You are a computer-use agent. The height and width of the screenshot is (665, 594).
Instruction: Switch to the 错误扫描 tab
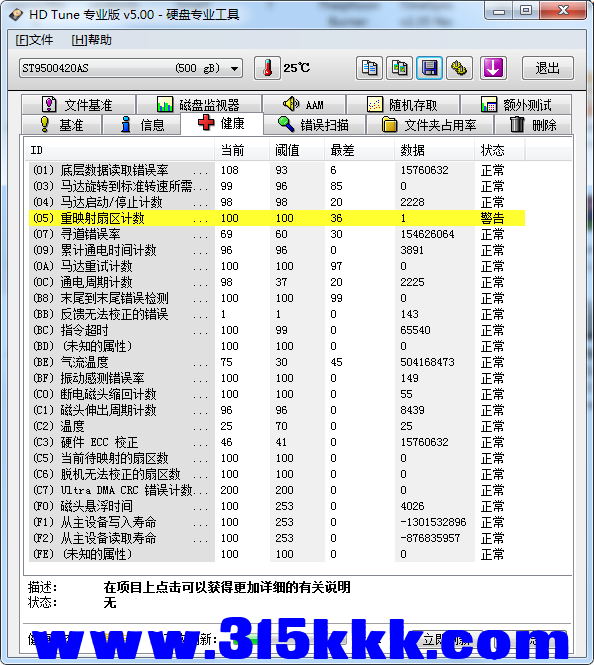click(314, 125)
